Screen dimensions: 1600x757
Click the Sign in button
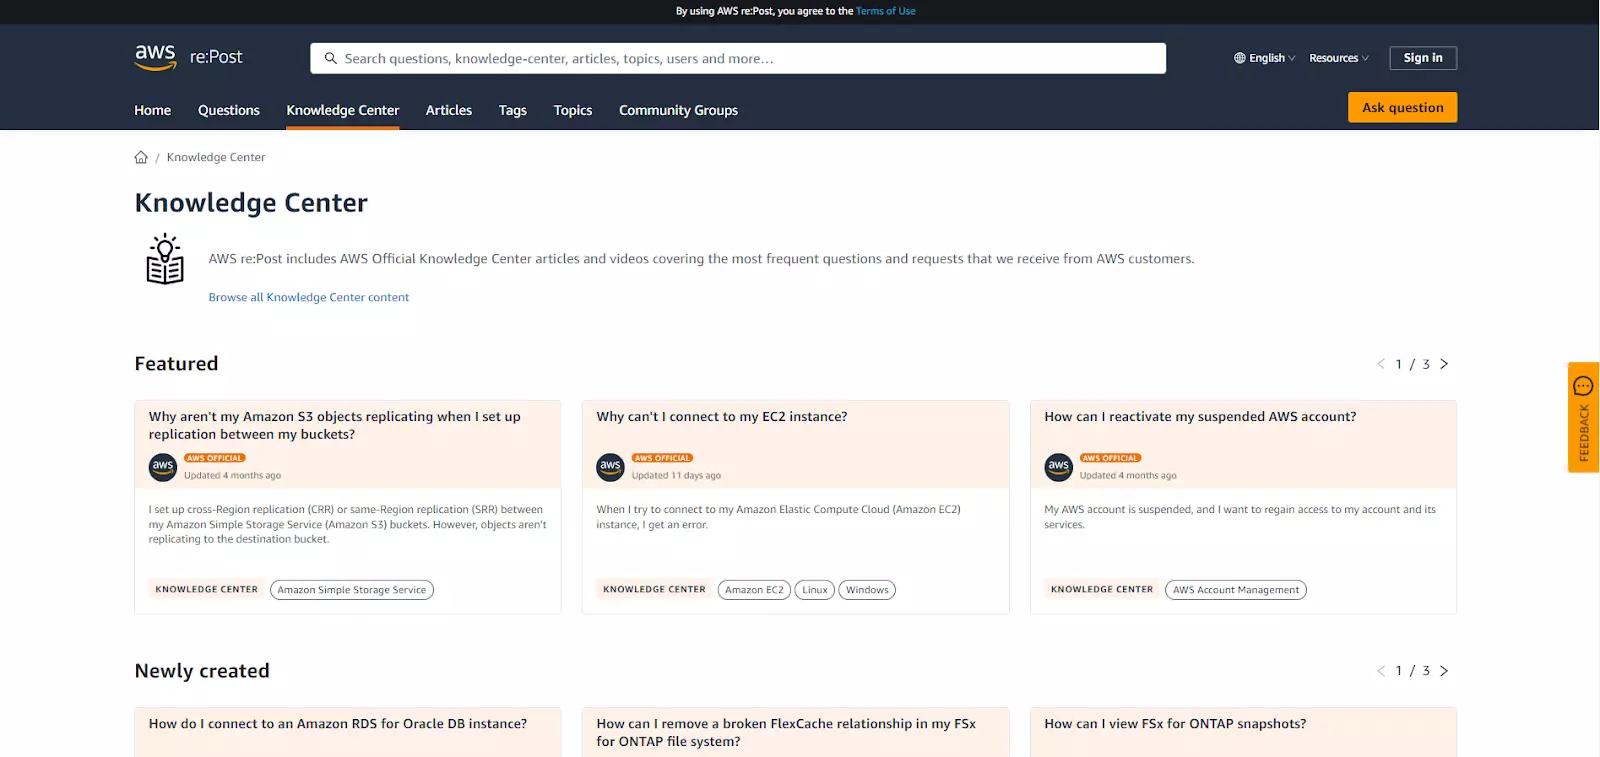coord(1422,58)
